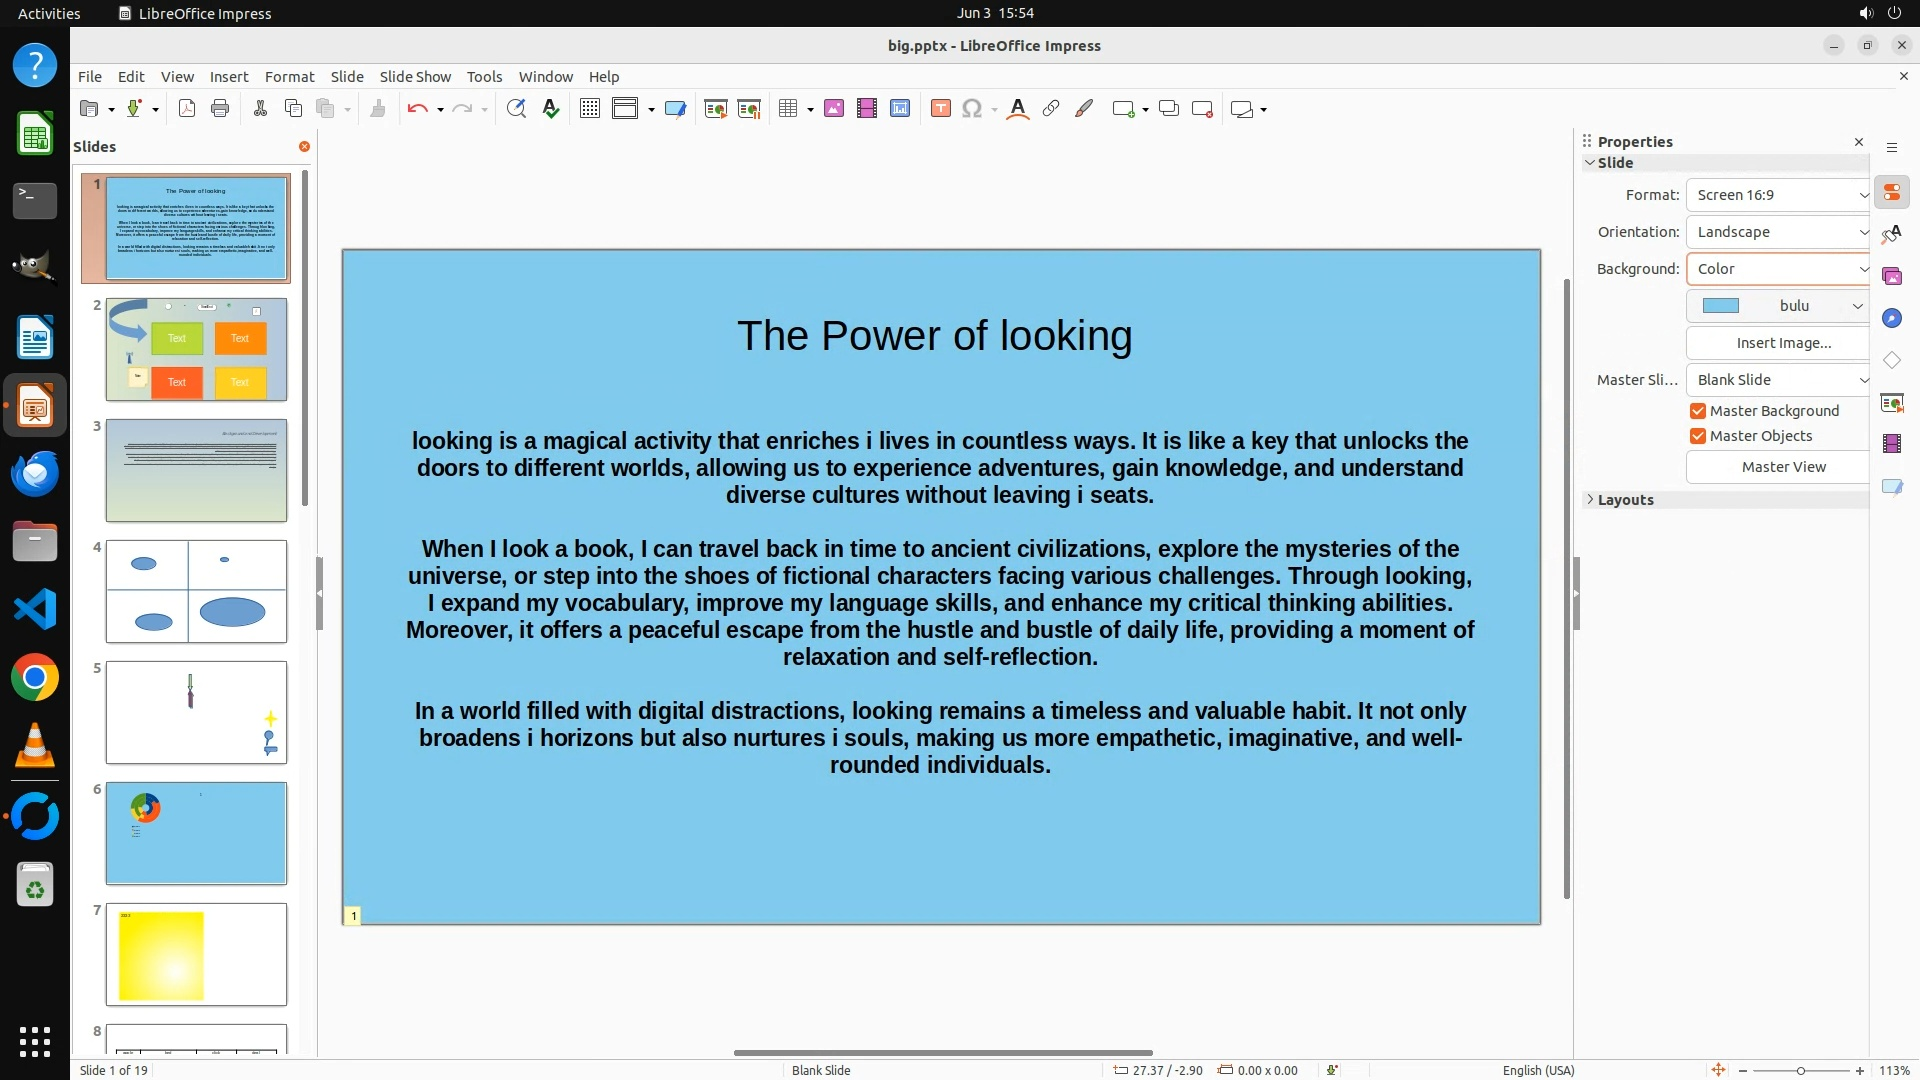This screenshot has height=1080, width=1920.
Task: Click the Insert Text Box icon
Action: click(940, 109)
